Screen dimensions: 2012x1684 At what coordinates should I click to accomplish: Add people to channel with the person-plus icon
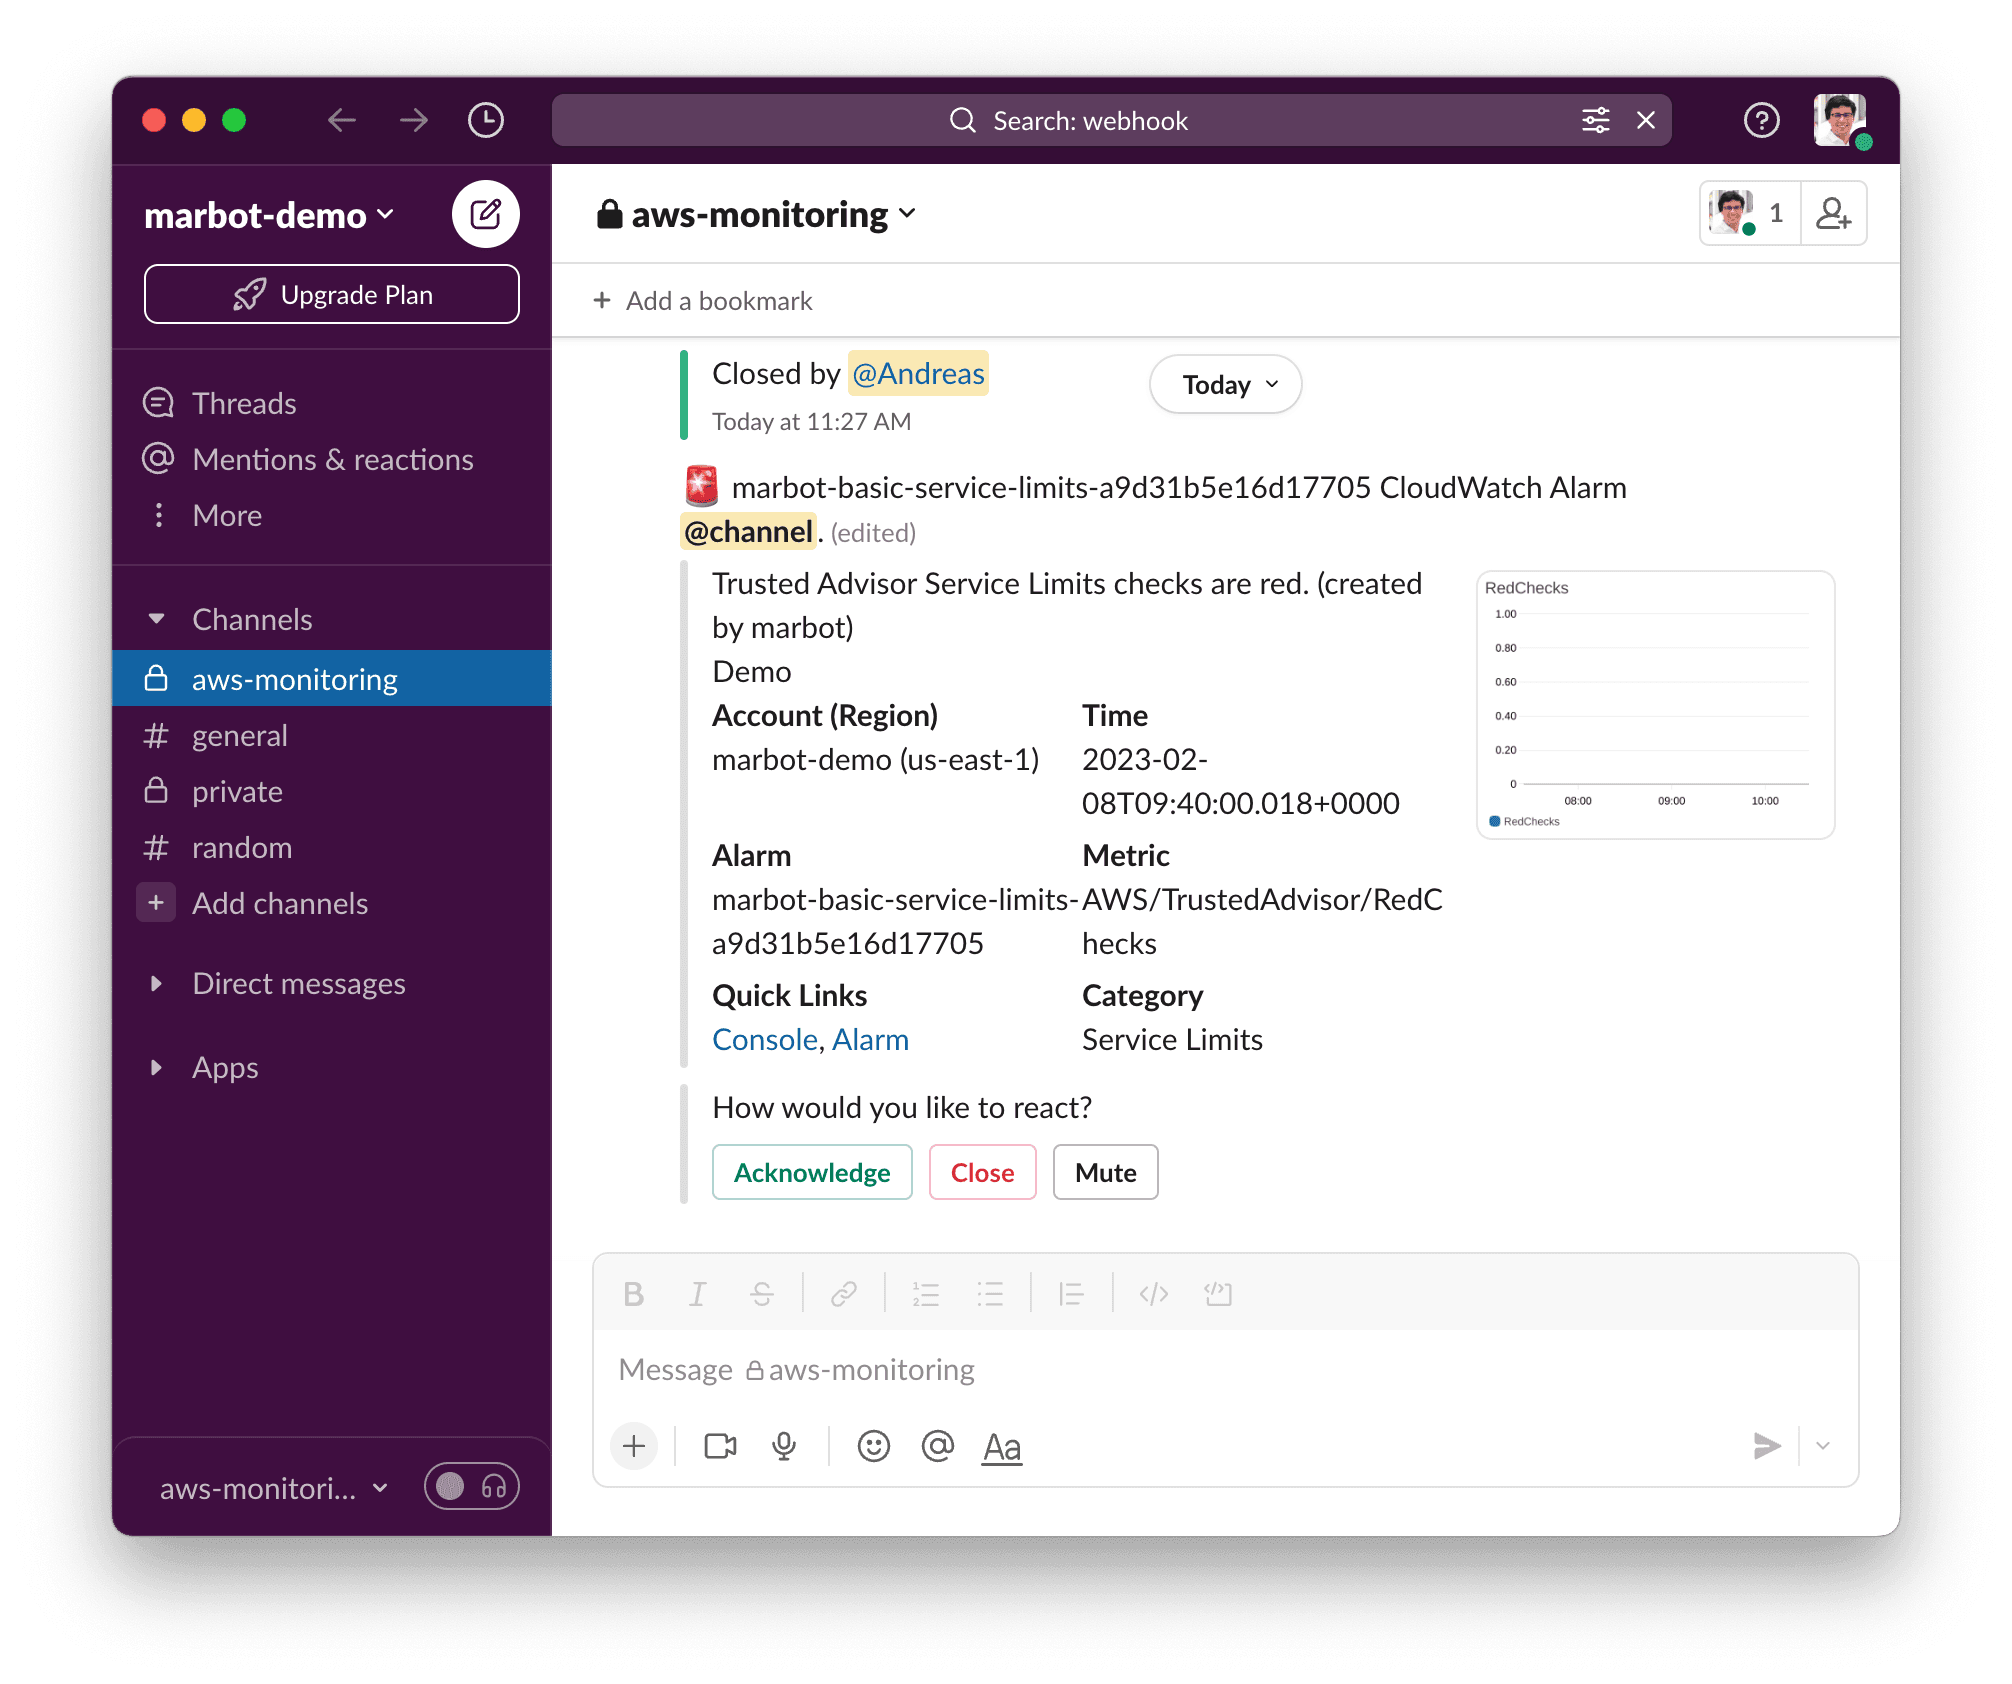(x=1834, y=213)
